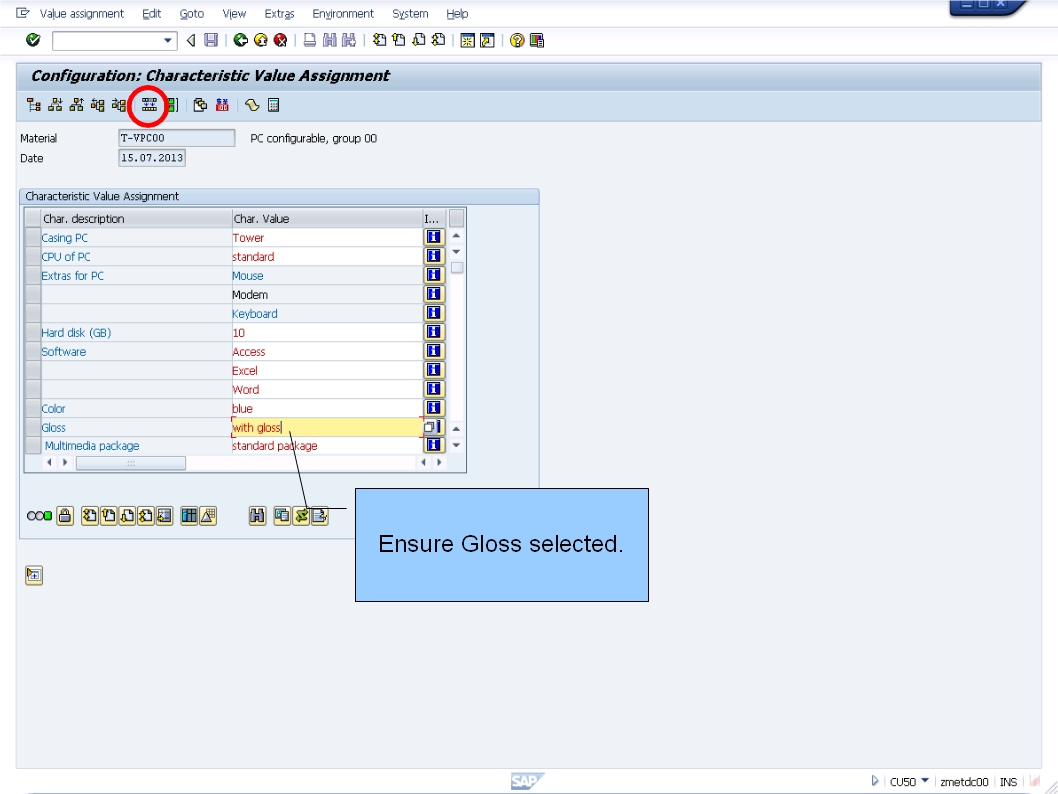Open the command field dropdown arrow

click(x=168, y=41)
